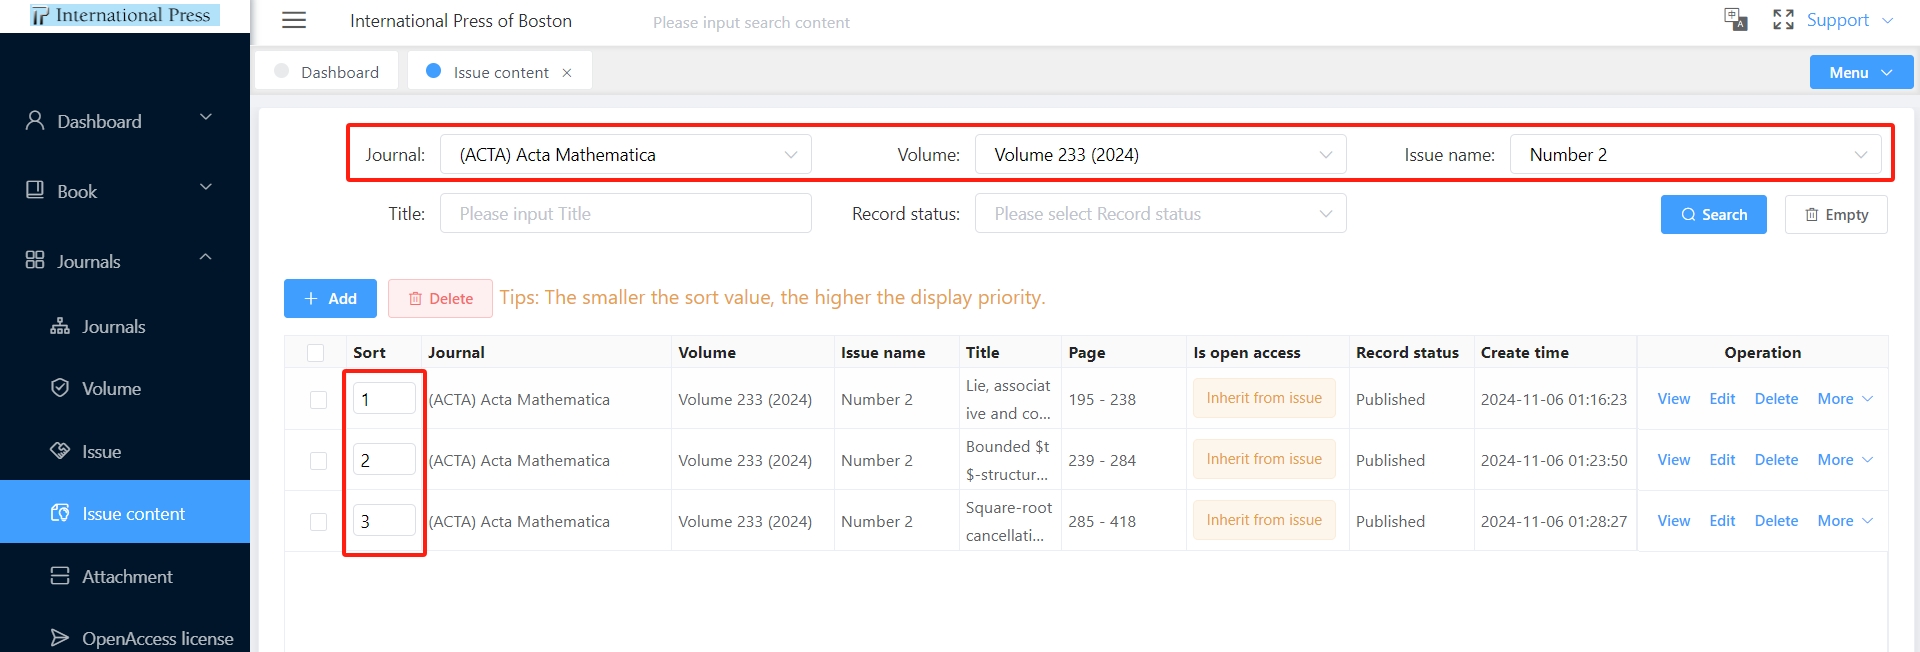Click the Create time column header
The width and height of the screenshot is (1920, 652).
click(x=1524, y=353)
